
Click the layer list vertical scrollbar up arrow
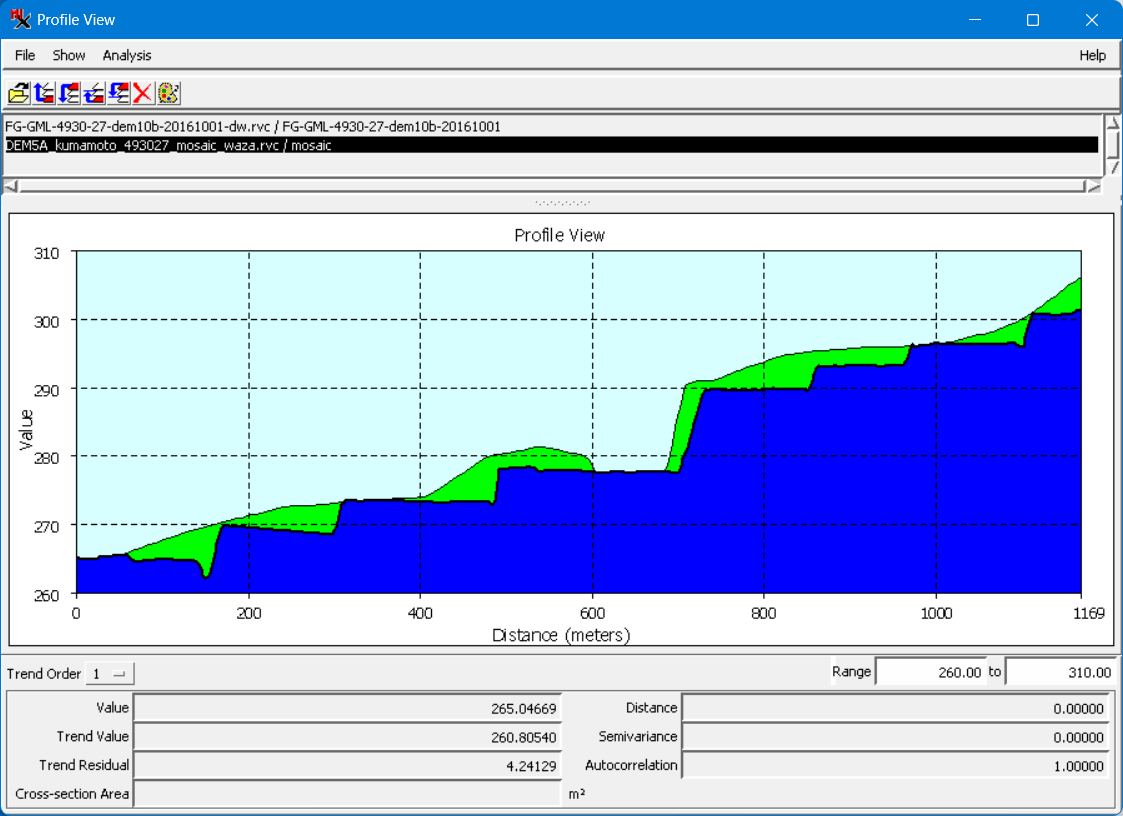tap(1112, 123)
